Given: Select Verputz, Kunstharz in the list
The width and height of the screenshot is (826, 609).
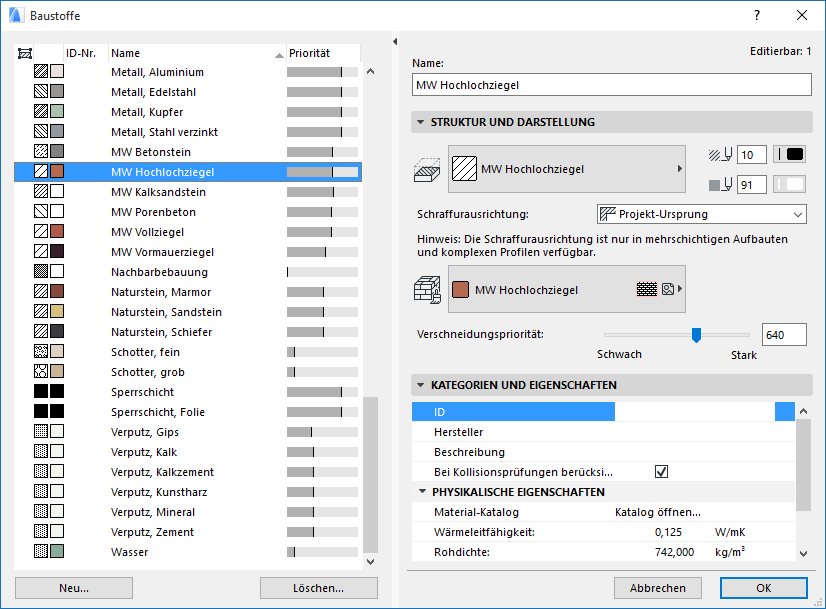Looking at the screenshot, I should click(x=188, y=492).
